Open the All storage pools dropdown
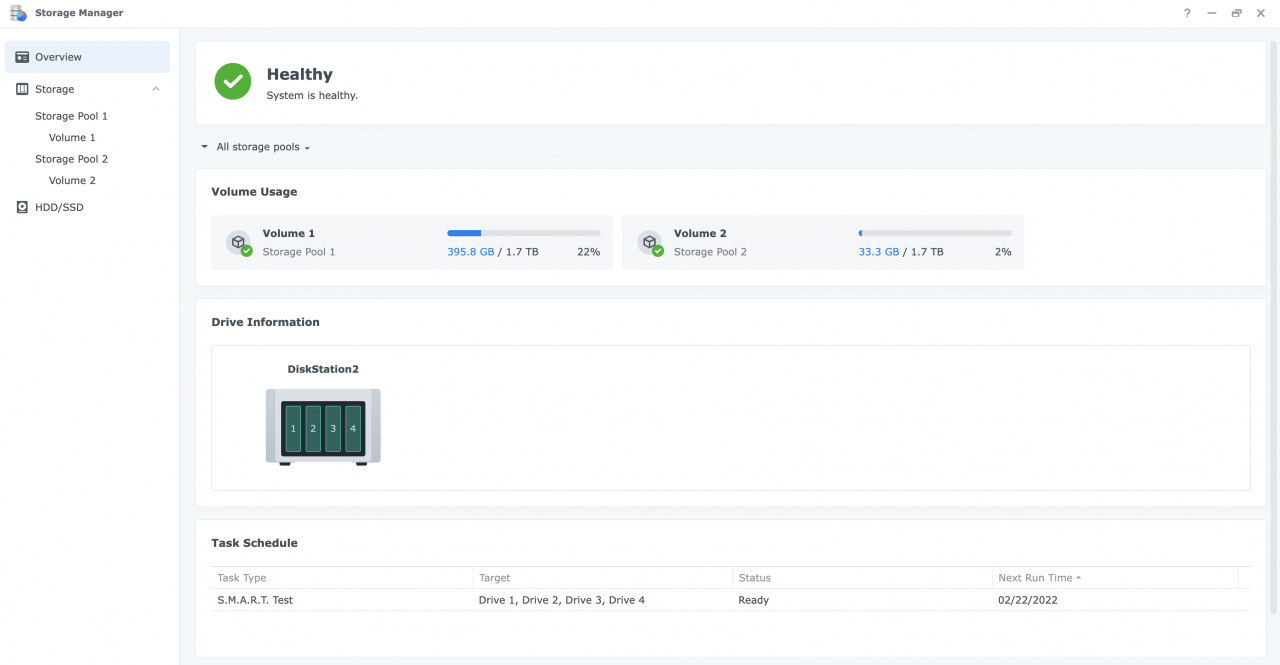The height and width of the screenshot is (665, 1280). (260, 146)
